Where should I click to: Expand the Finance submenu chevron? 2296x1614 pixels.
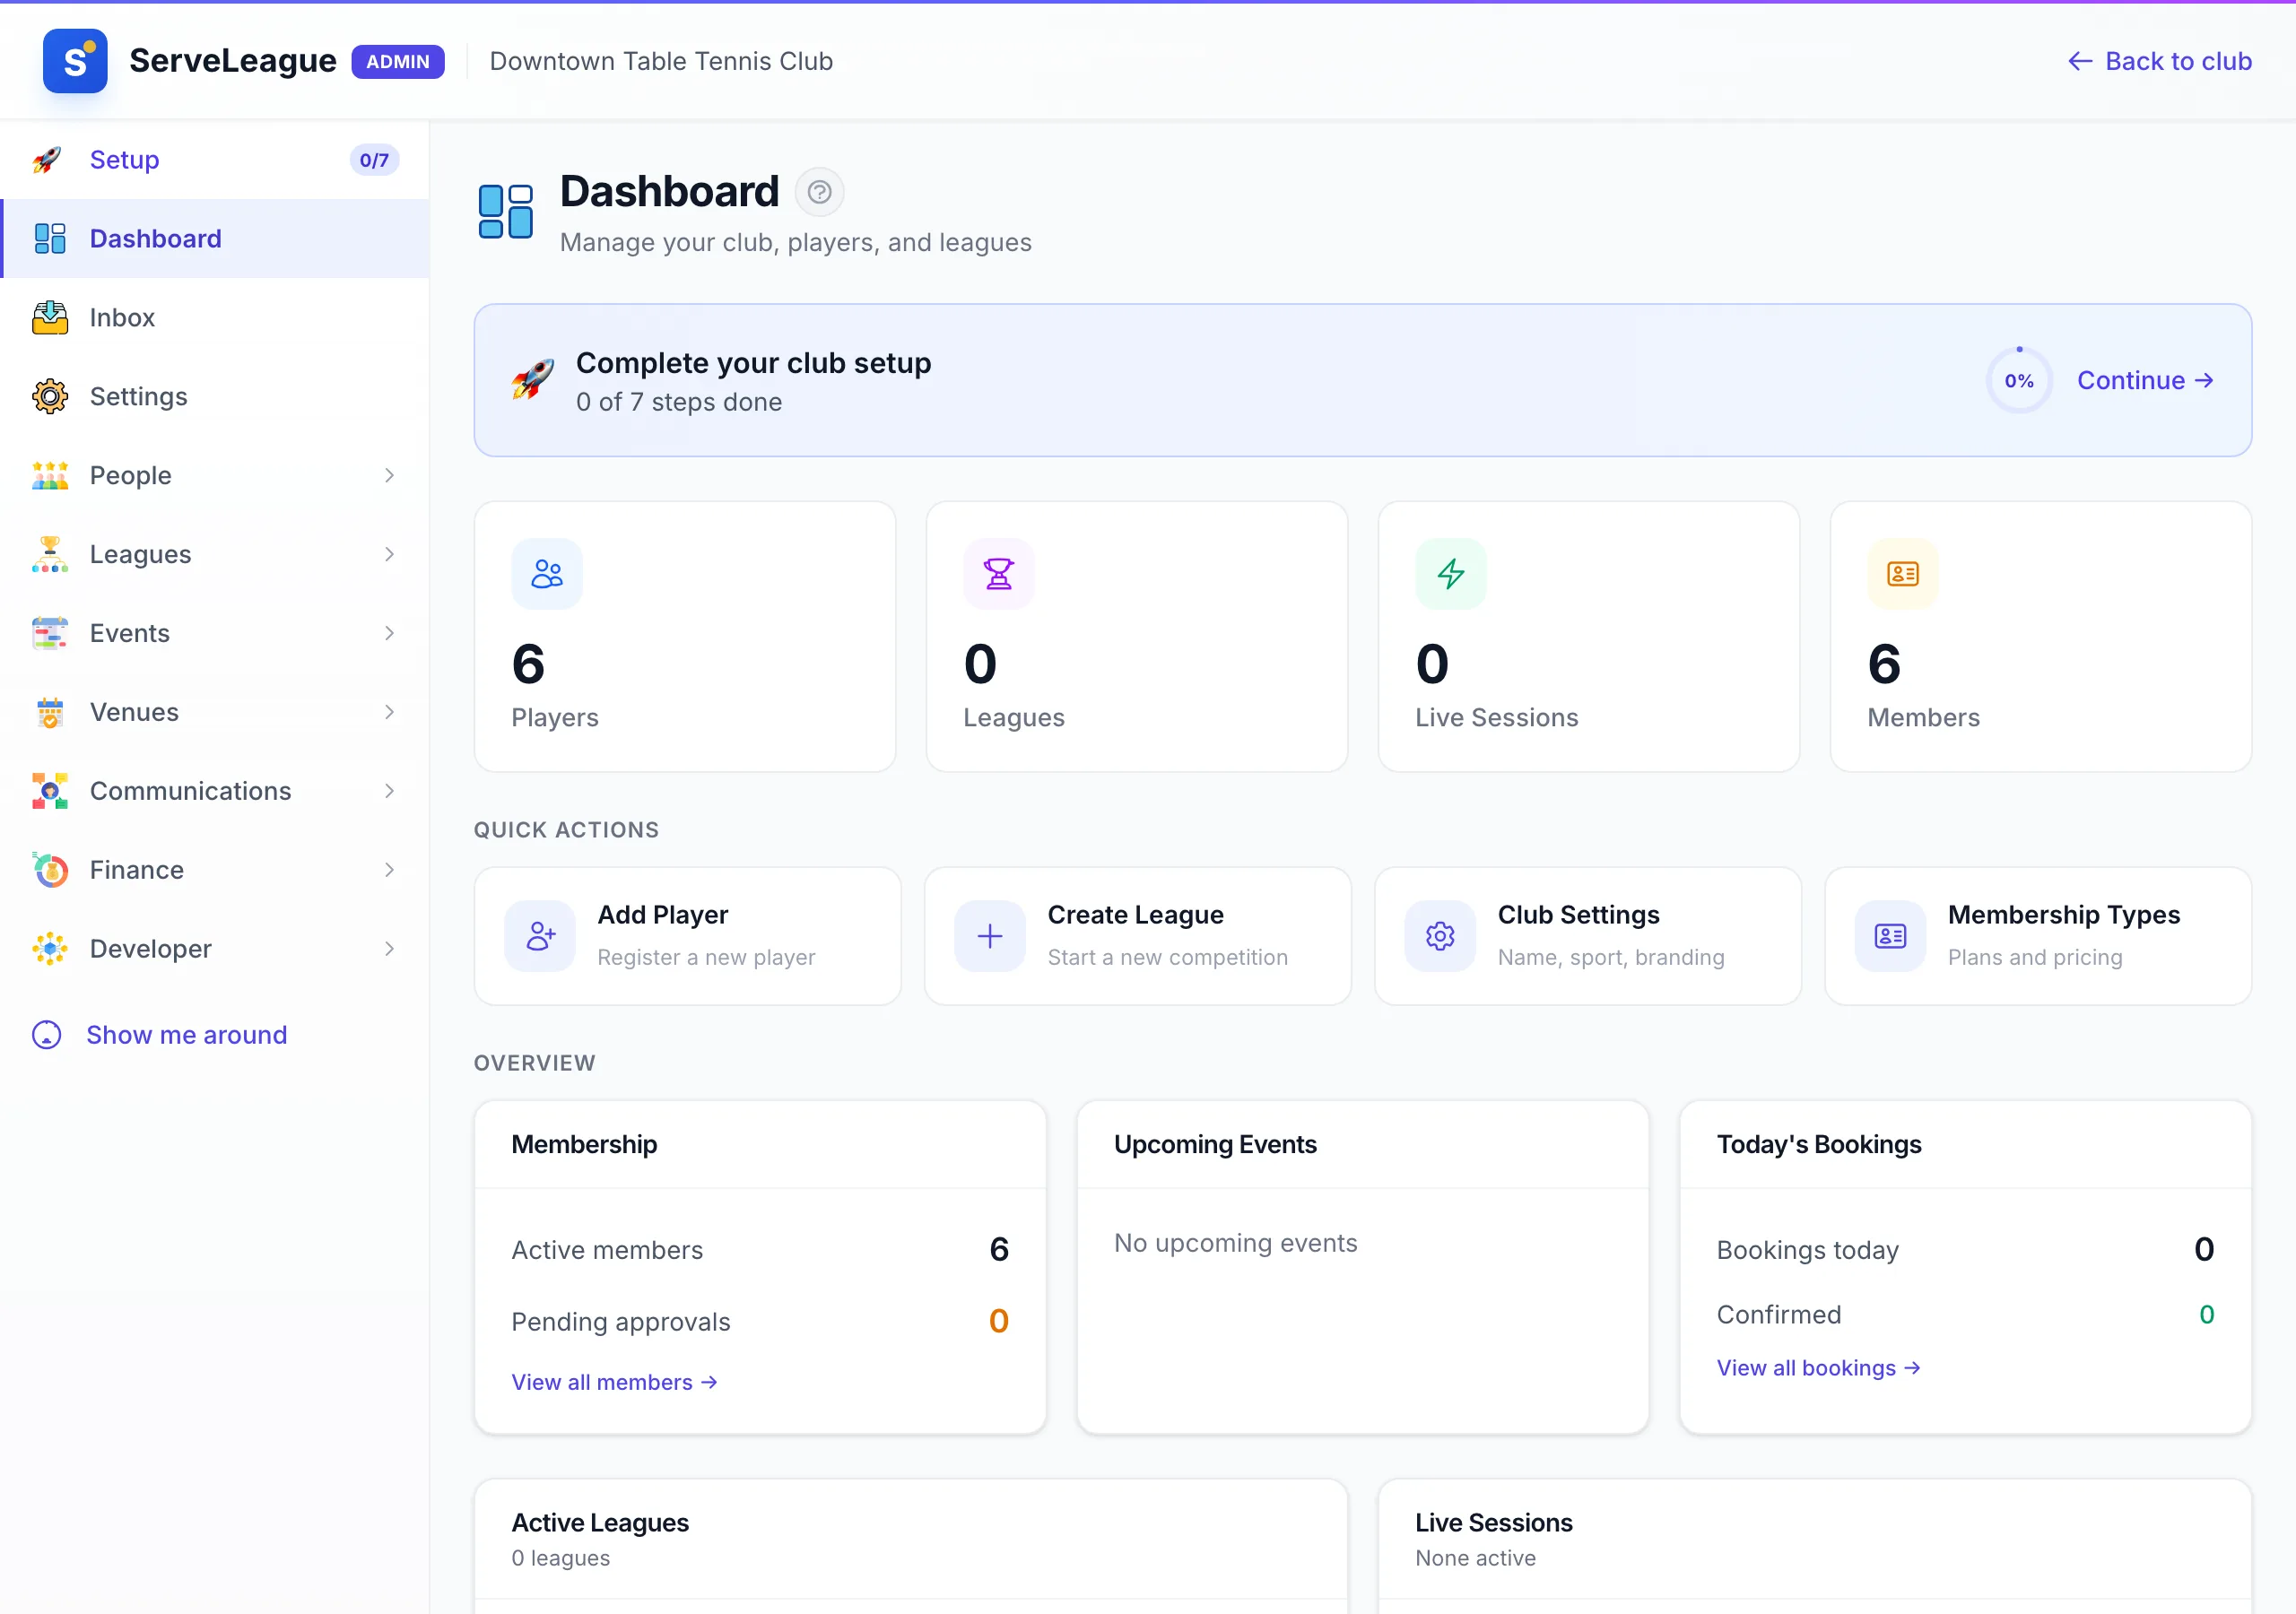tap(389, 871)
